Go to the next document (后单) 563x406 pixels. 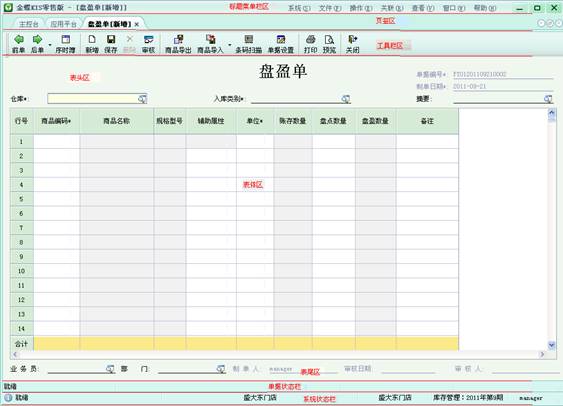37,44
